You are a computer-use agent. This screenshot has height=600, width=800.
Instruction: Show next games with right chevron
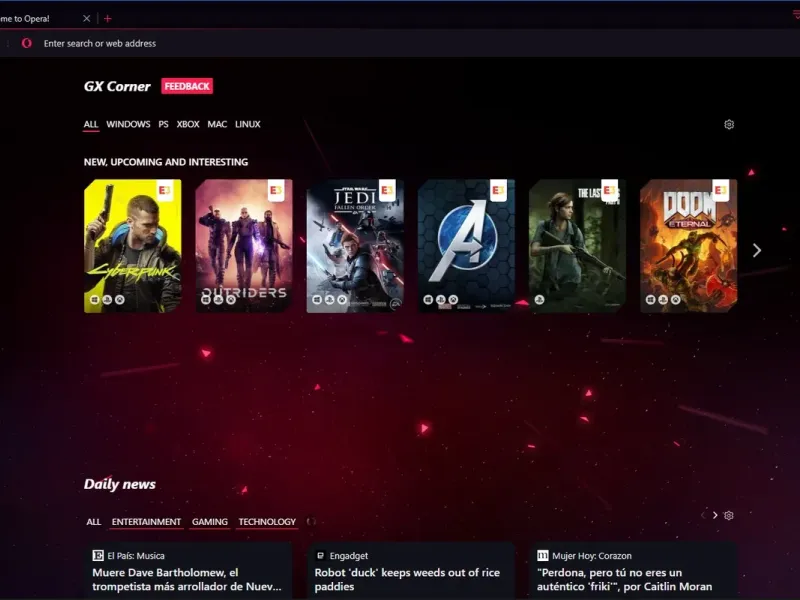[x=757, y=250]
